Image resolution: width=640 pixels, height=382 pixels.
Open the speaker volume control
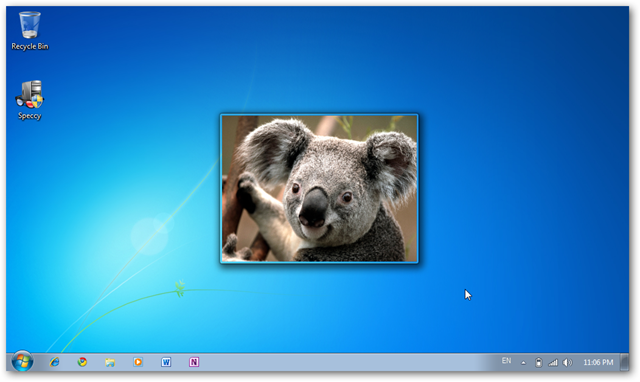567,362
